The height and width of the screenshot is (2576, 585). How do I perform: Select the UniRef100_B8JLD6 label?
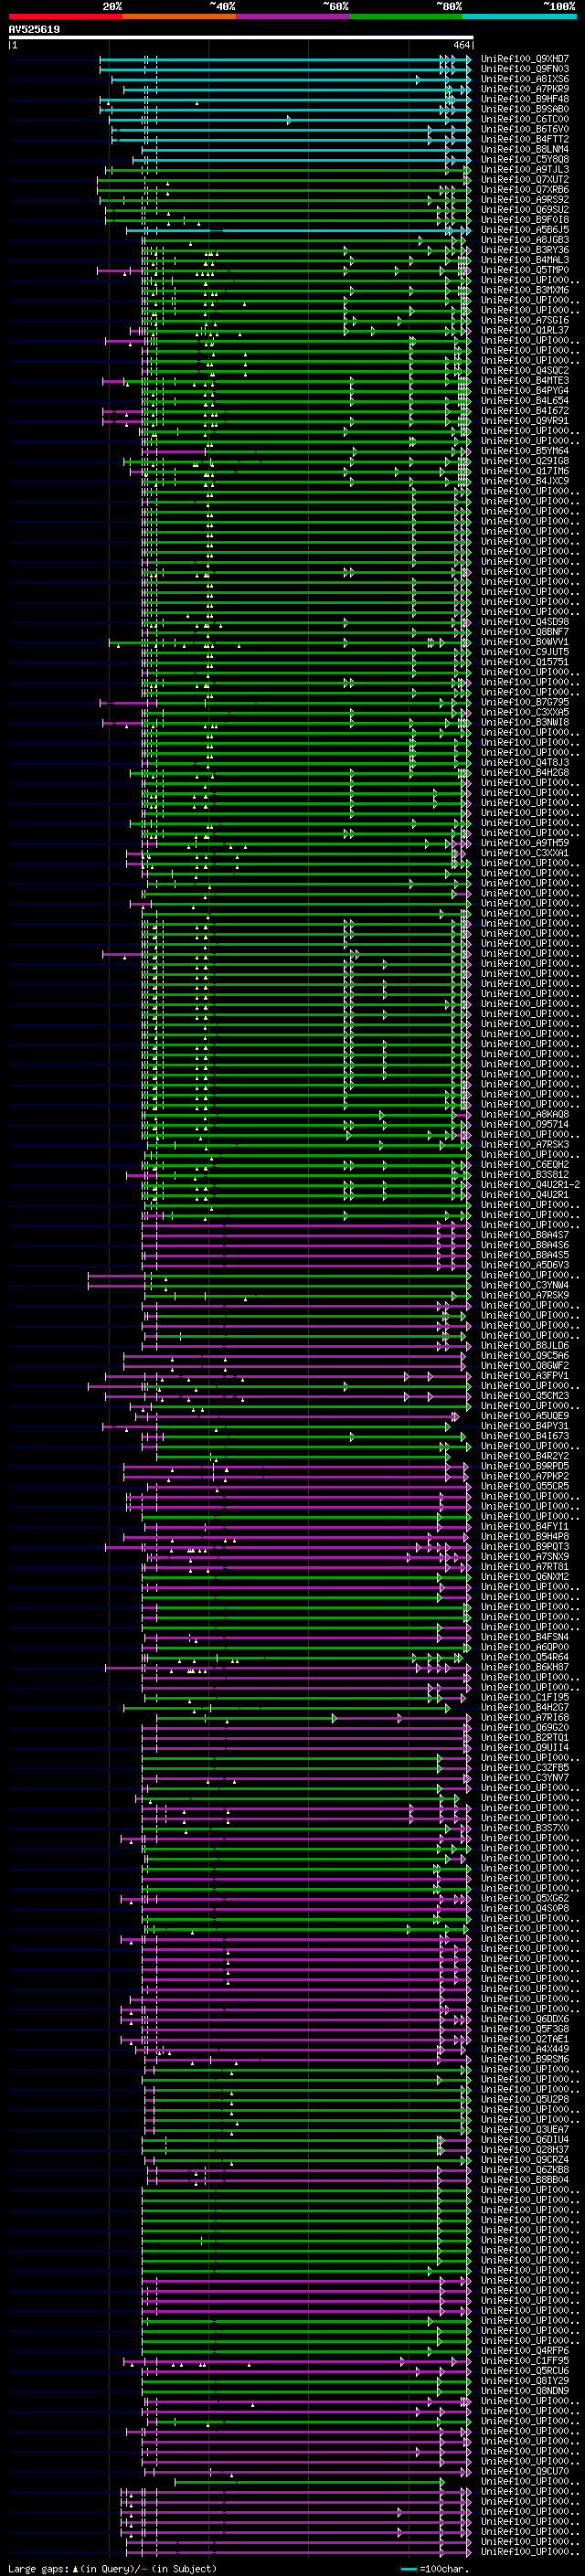(x=525, y=1345)
